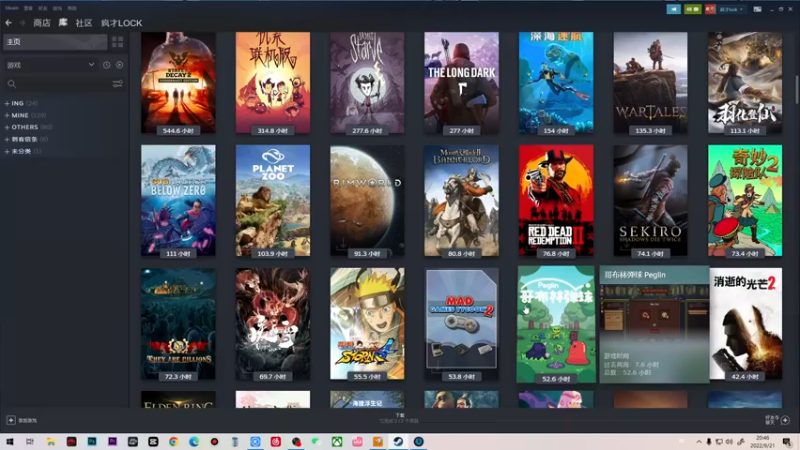Open Don't Starve game cover

[x=367, y=83]
